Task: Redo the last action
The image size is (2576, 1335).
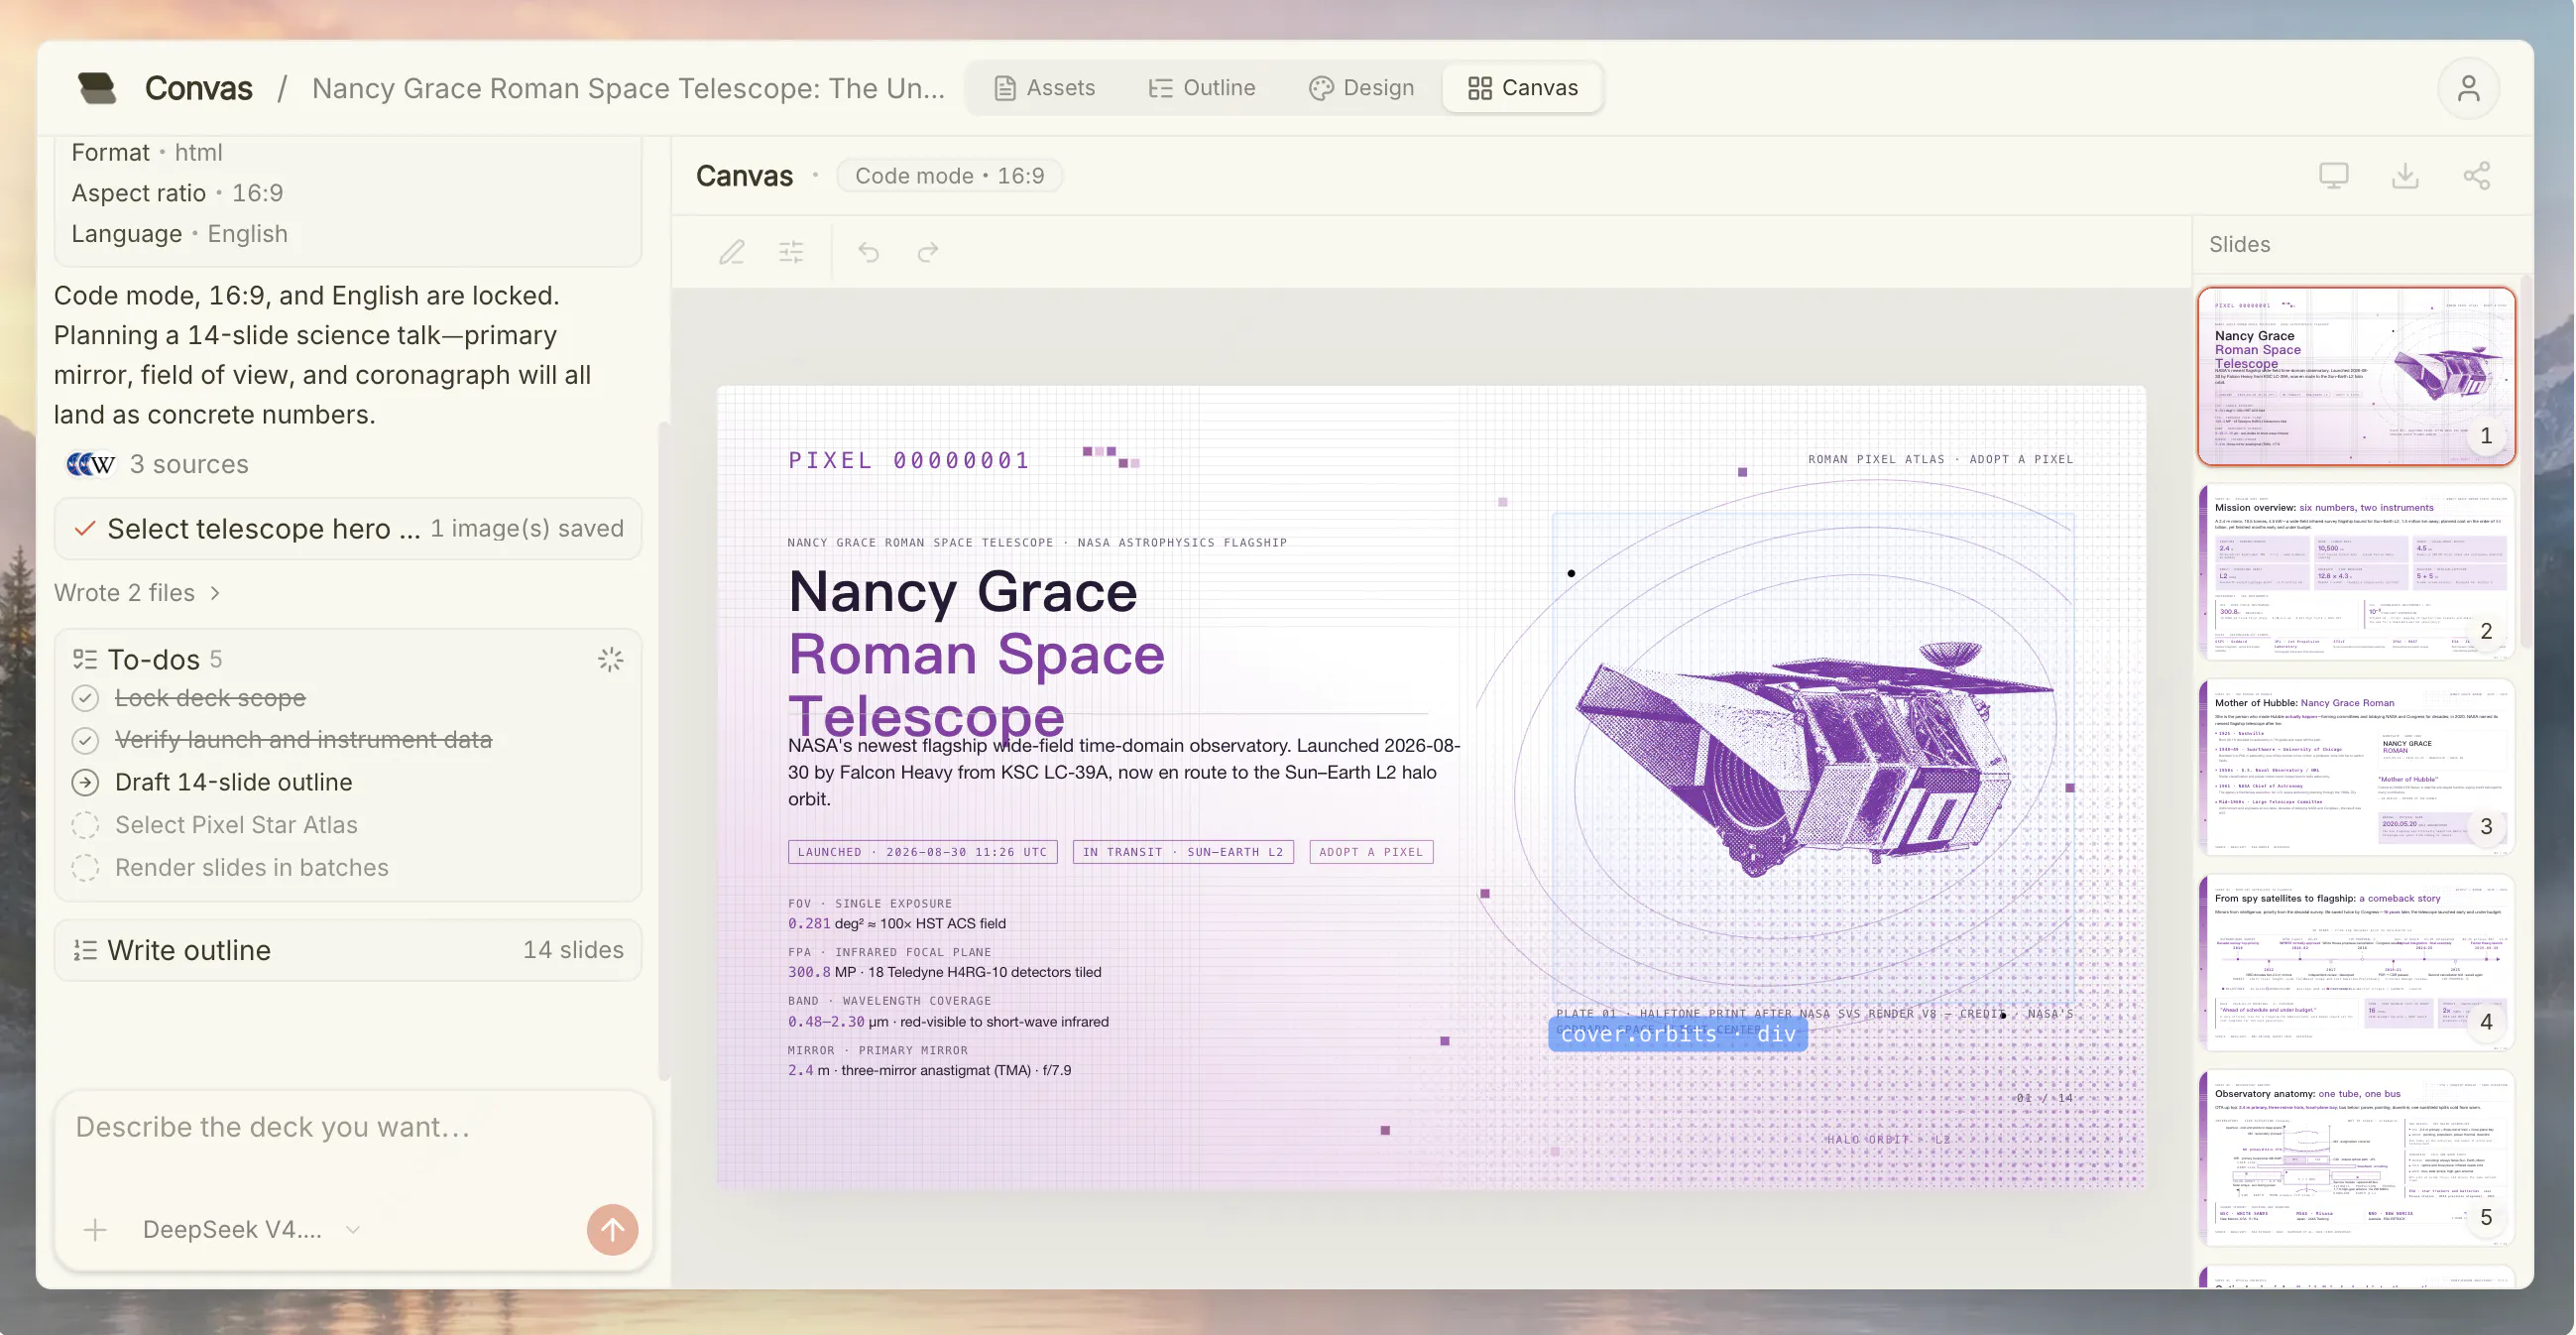Action: (928, 252)
